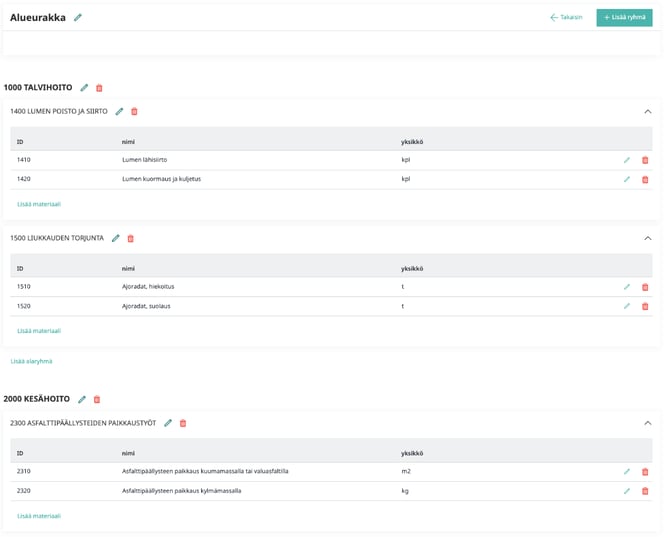Click the pencil icon next to Alueurakka title
The height and width of the screenshot is (537, 670).
coord(78,17)
